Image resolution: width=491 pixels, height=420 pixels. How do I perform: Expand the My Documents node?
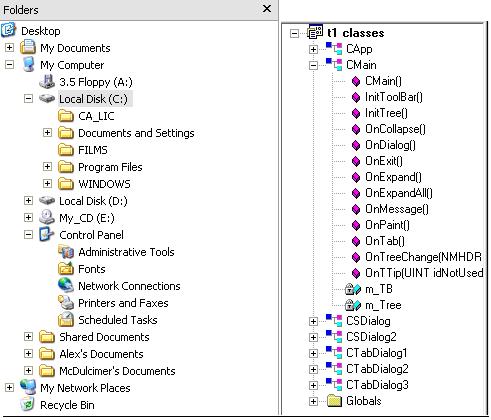pos(10,47)
